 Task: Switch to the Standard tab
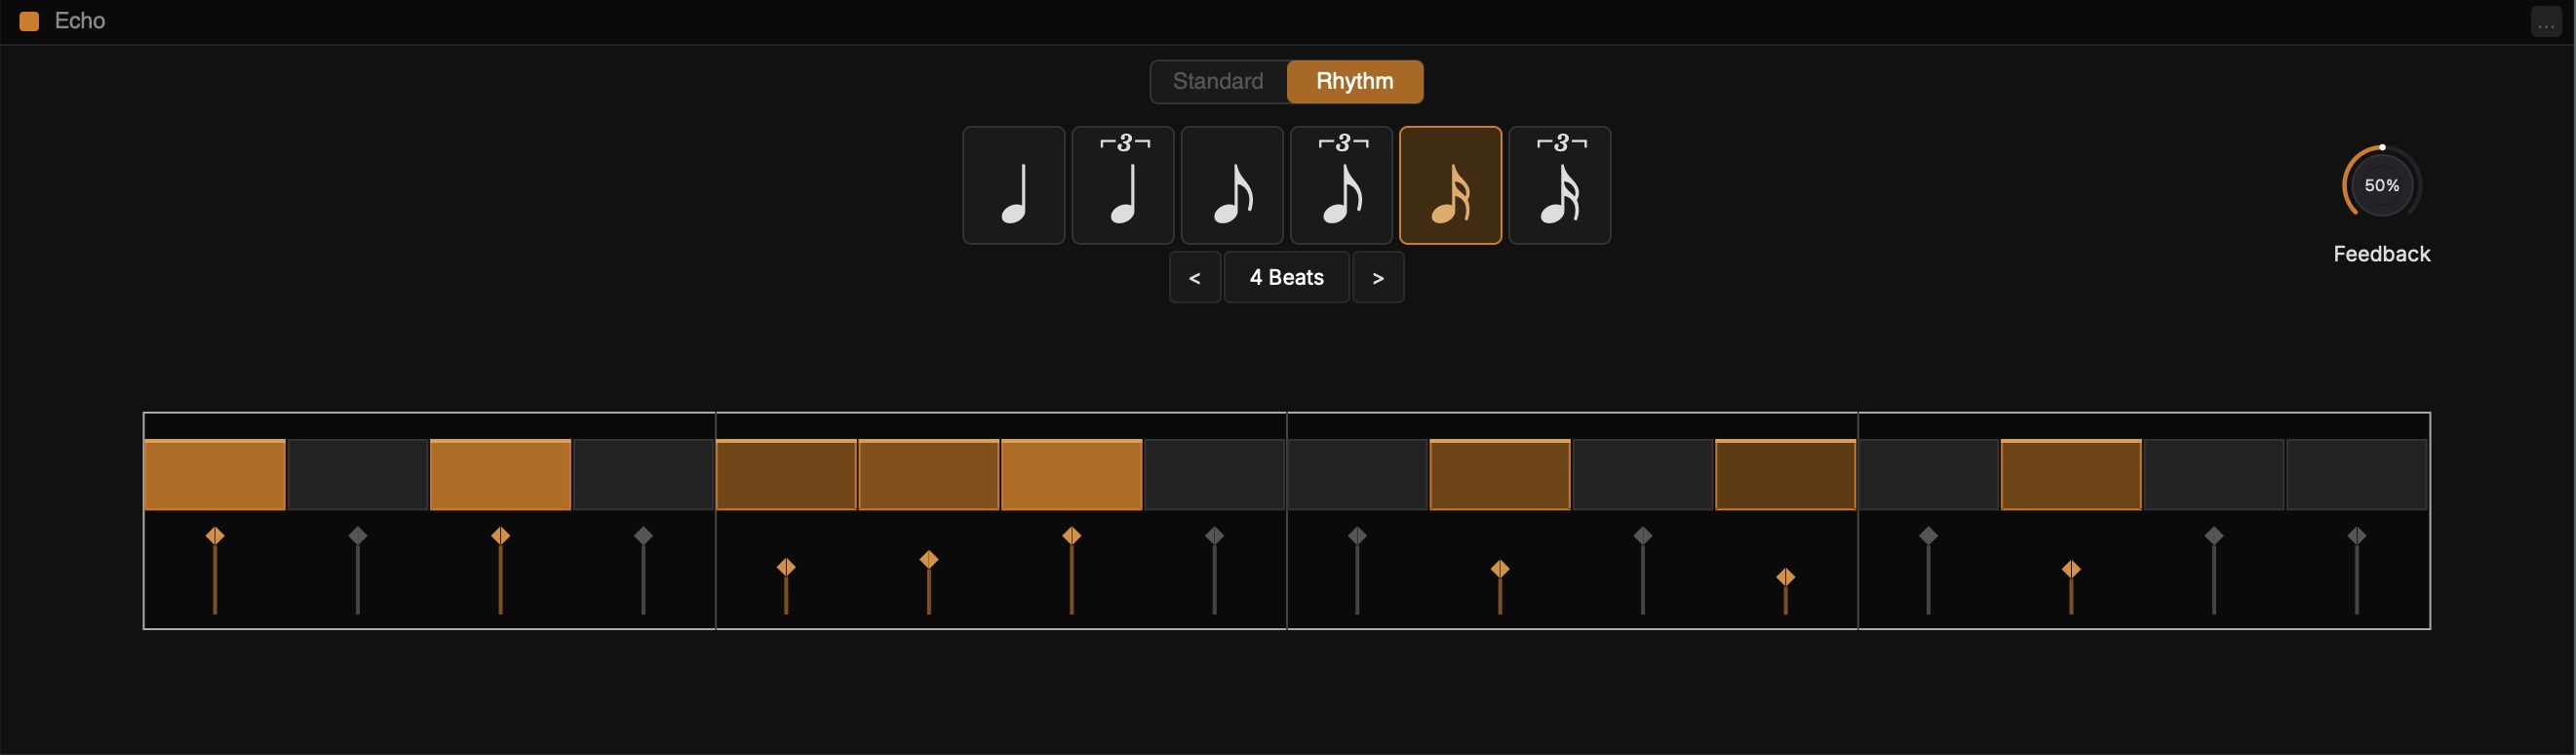coord(1218,81)
